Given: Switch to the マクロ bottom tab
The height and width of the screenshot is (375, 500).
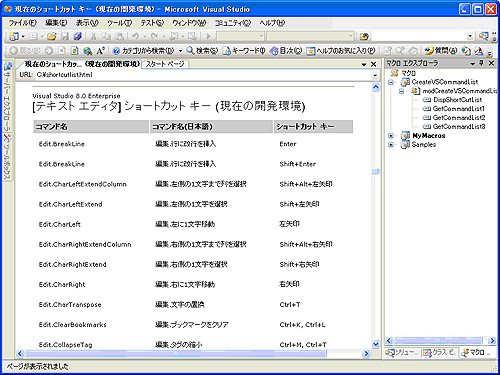Looking at the screenshot, I should 476,352.
